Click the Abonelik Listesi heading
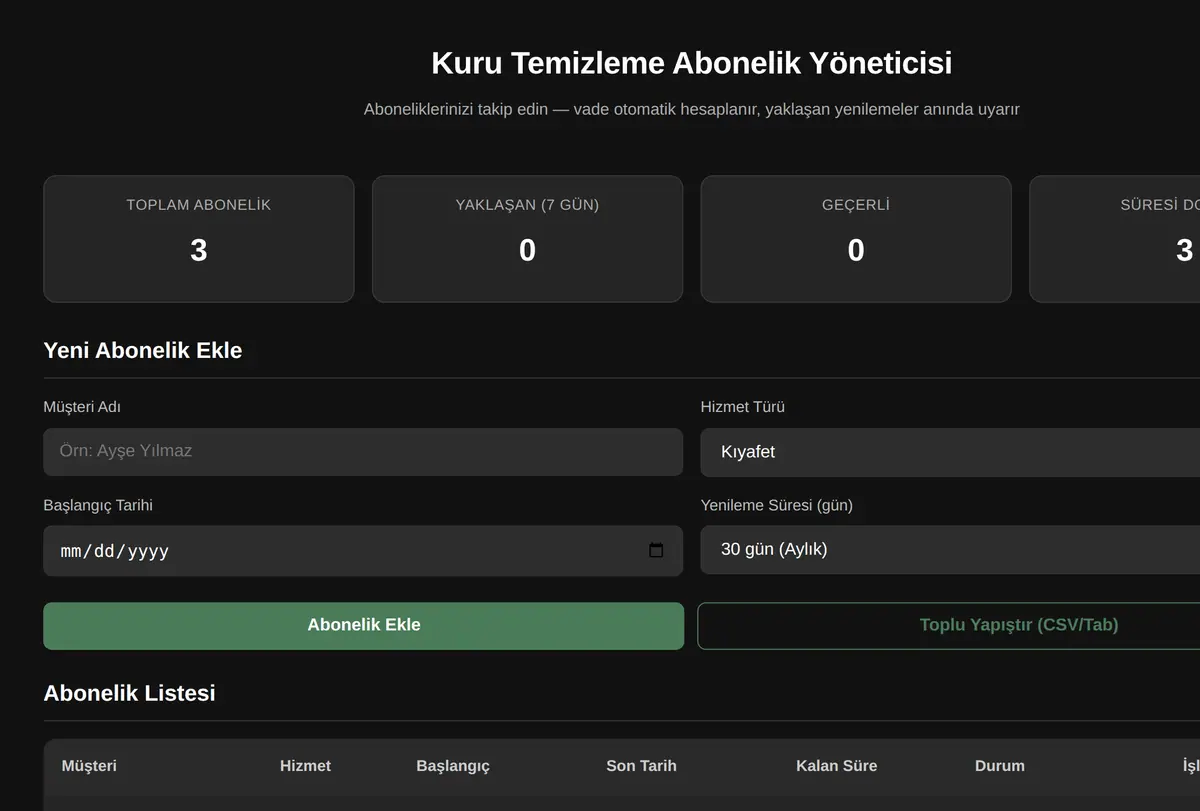 tap(130, 693)
